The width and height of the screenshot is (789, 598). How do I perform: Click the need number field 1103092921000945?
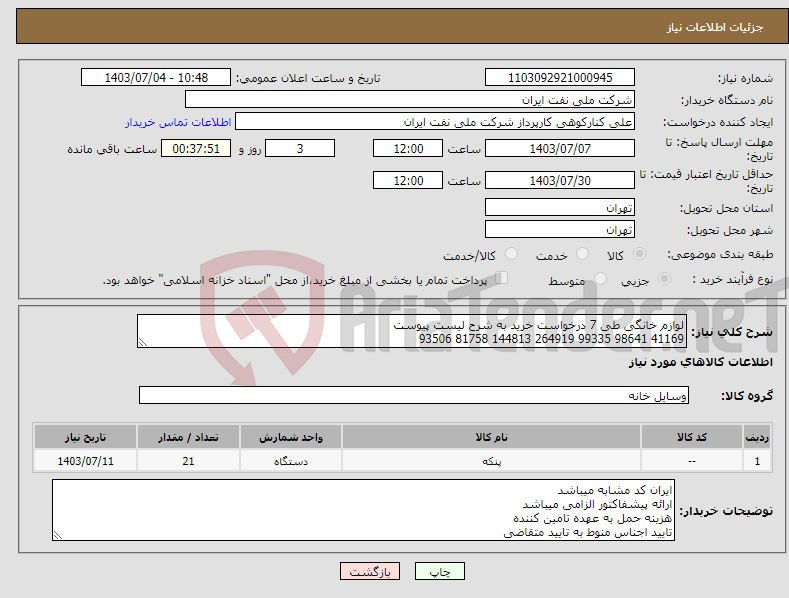pos(560,78)
